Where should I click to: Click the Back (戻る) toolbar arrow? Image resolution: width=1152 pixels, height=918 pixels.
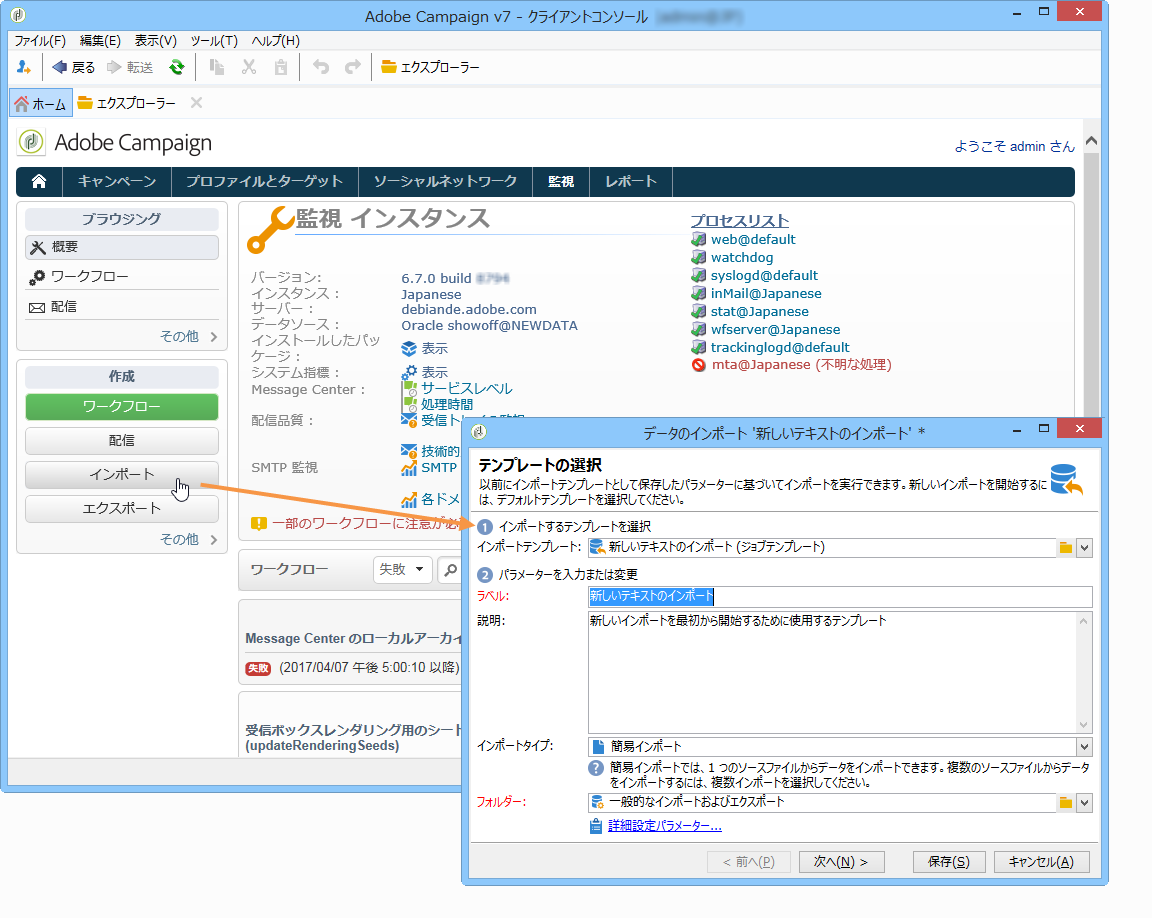tap(73, 68)
